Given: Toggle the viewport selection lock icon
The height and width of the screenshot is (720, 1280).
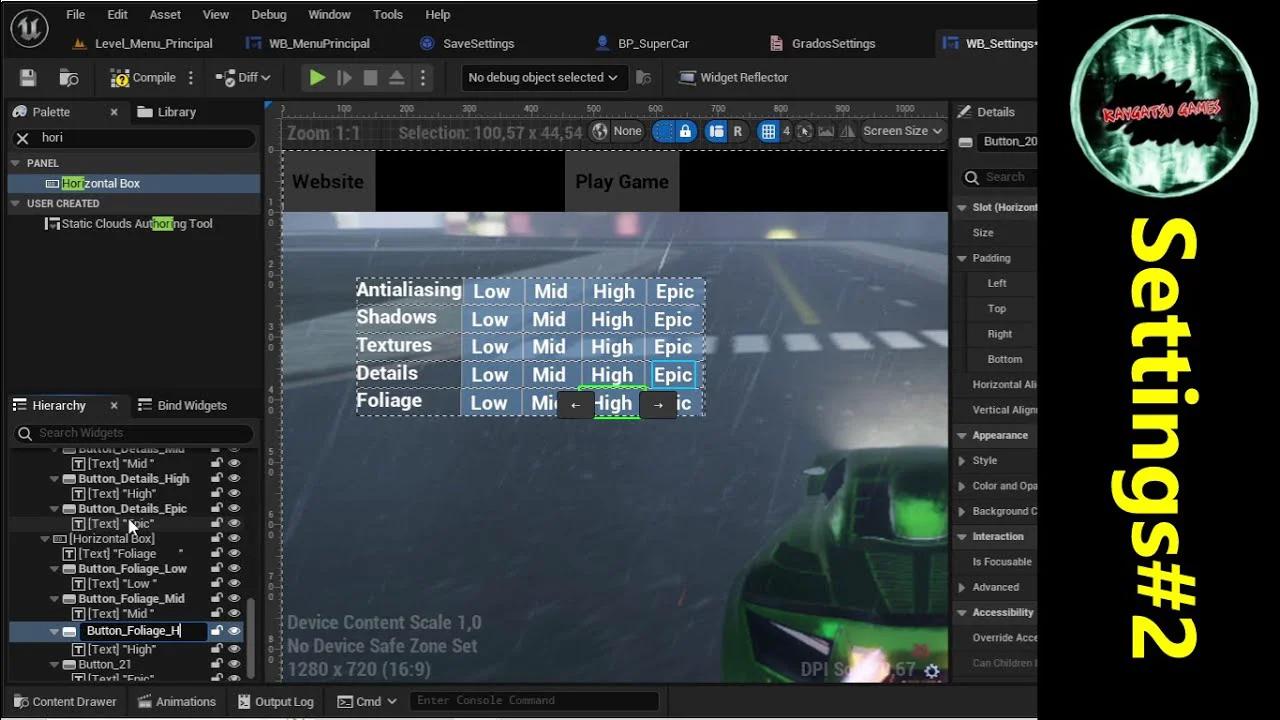Looking at the screenshot, I should point(684,131).
